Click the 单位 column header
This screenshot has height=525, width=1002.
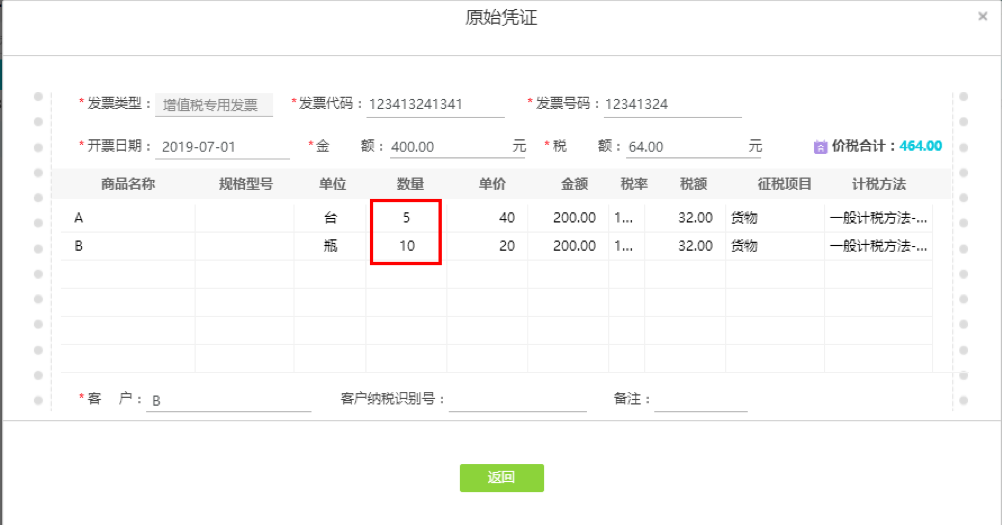click(332, 185)
